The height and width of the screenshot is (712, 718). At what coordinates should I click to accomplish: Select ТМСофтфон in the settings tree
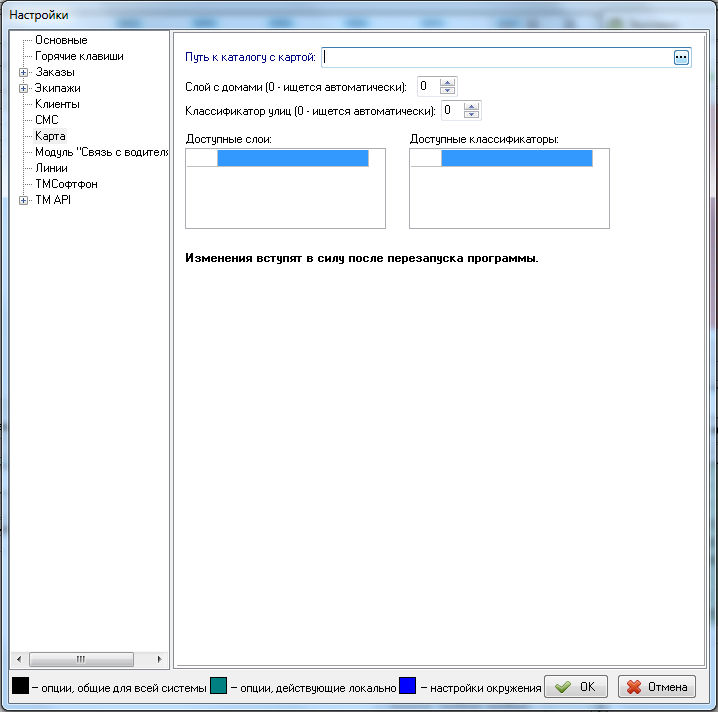click(66, 184)
